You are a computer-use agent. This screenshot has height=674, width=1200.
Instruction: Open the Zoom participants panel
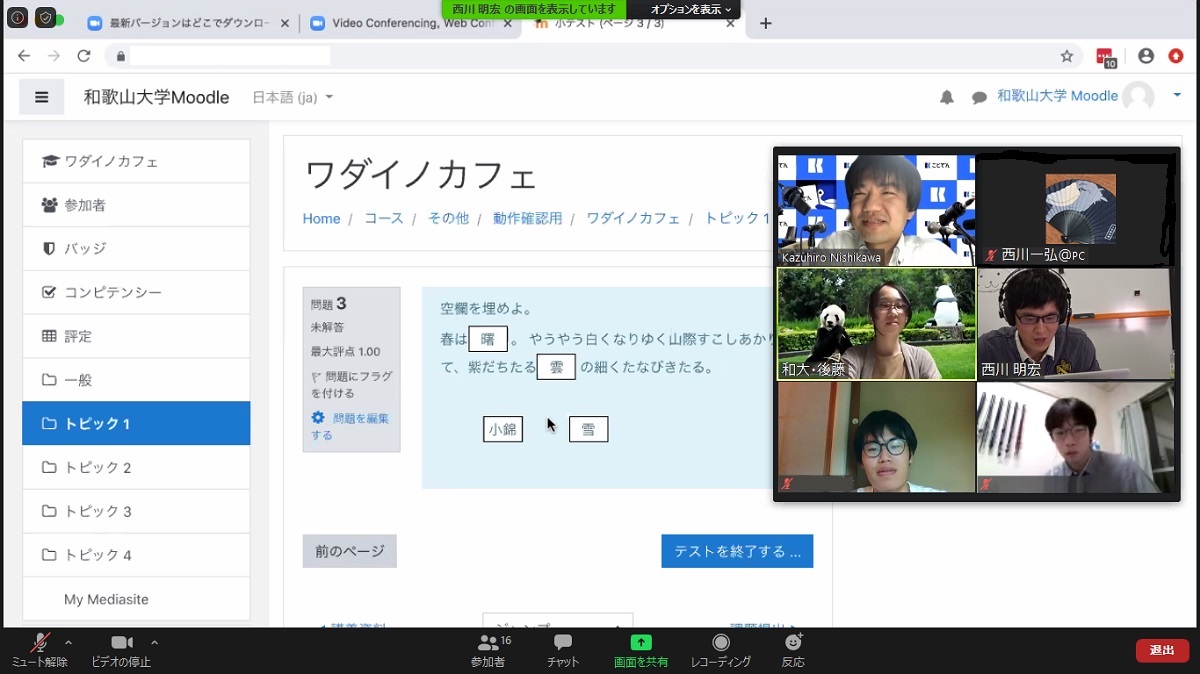click(488, 650)
